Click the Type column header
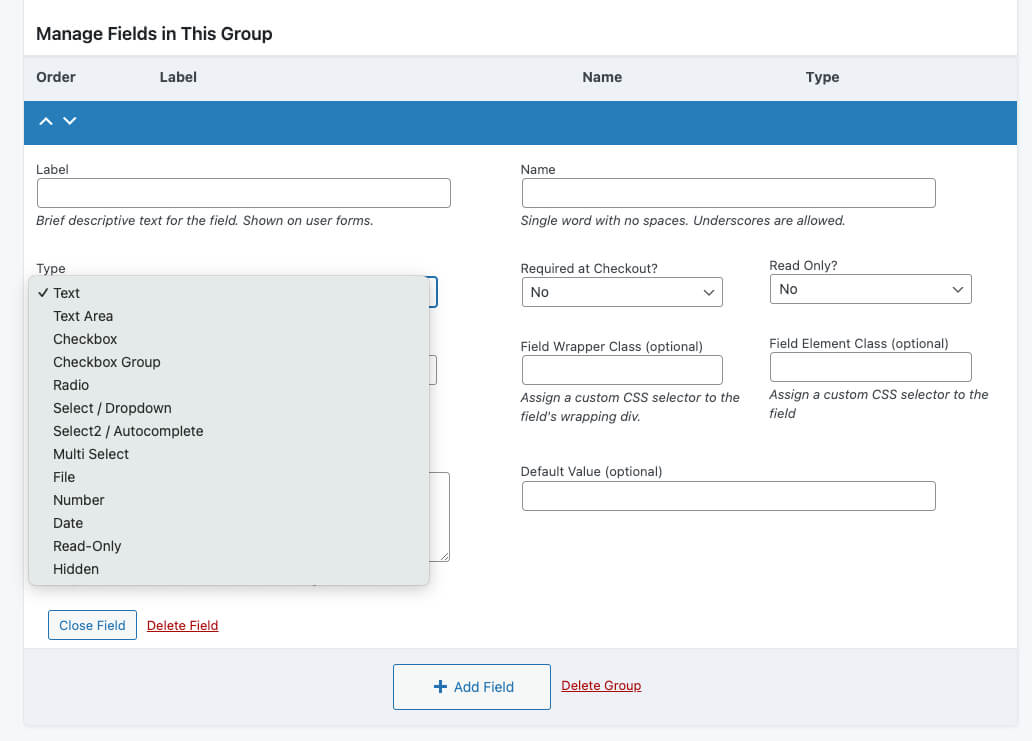This screenshot has width=1032, height=741. pos(822,77)
